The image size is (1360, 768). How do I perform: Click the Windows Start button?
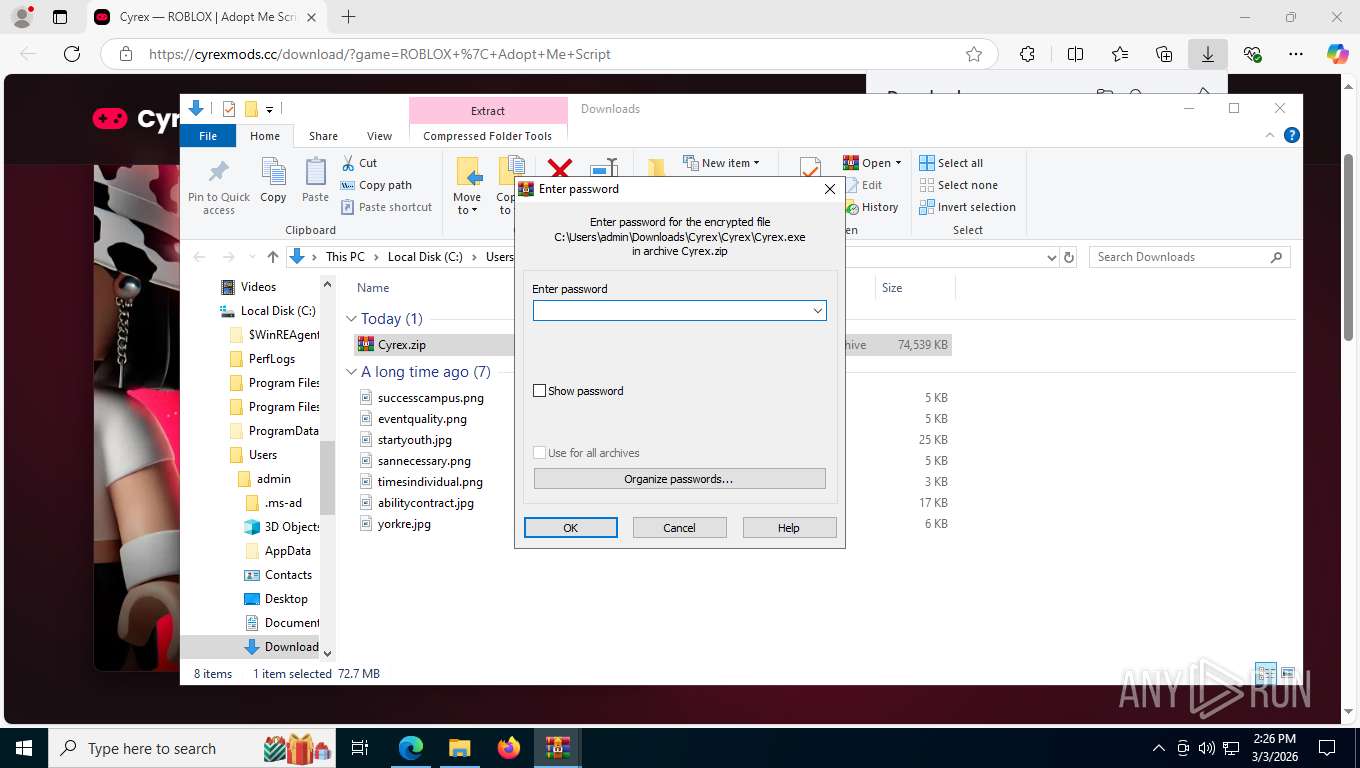tap(23, 748)
